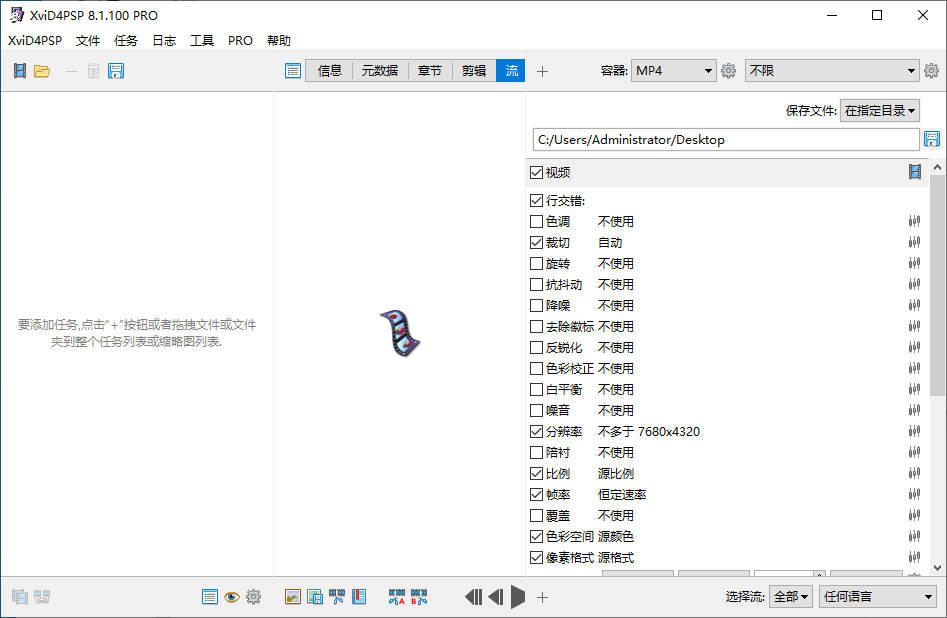Uncheck the 视频 checkbox
The image size is (947, 618).
pos(536,172)
